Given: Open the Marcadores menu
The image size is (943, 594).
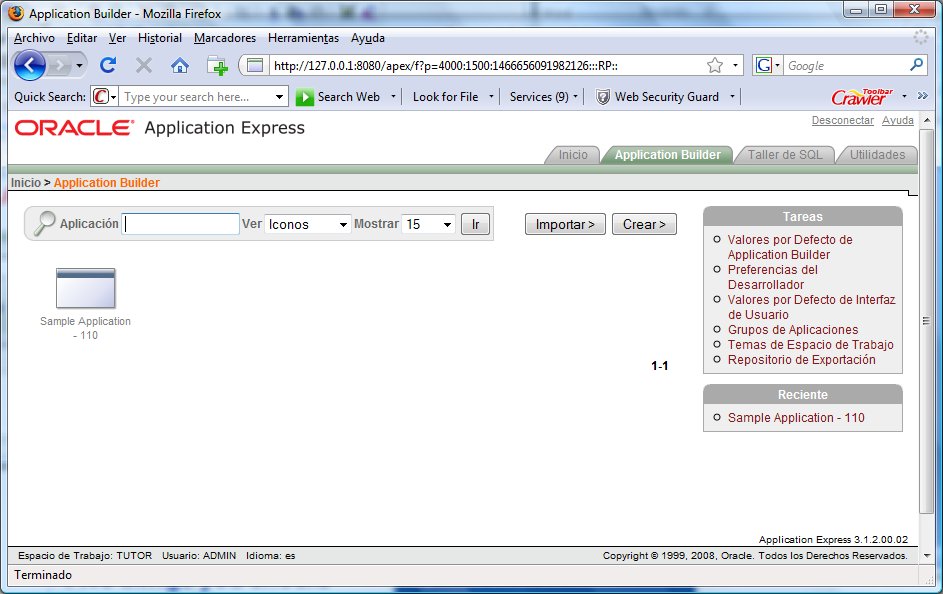Looking at the screenshot, I should tap(225, 38).
